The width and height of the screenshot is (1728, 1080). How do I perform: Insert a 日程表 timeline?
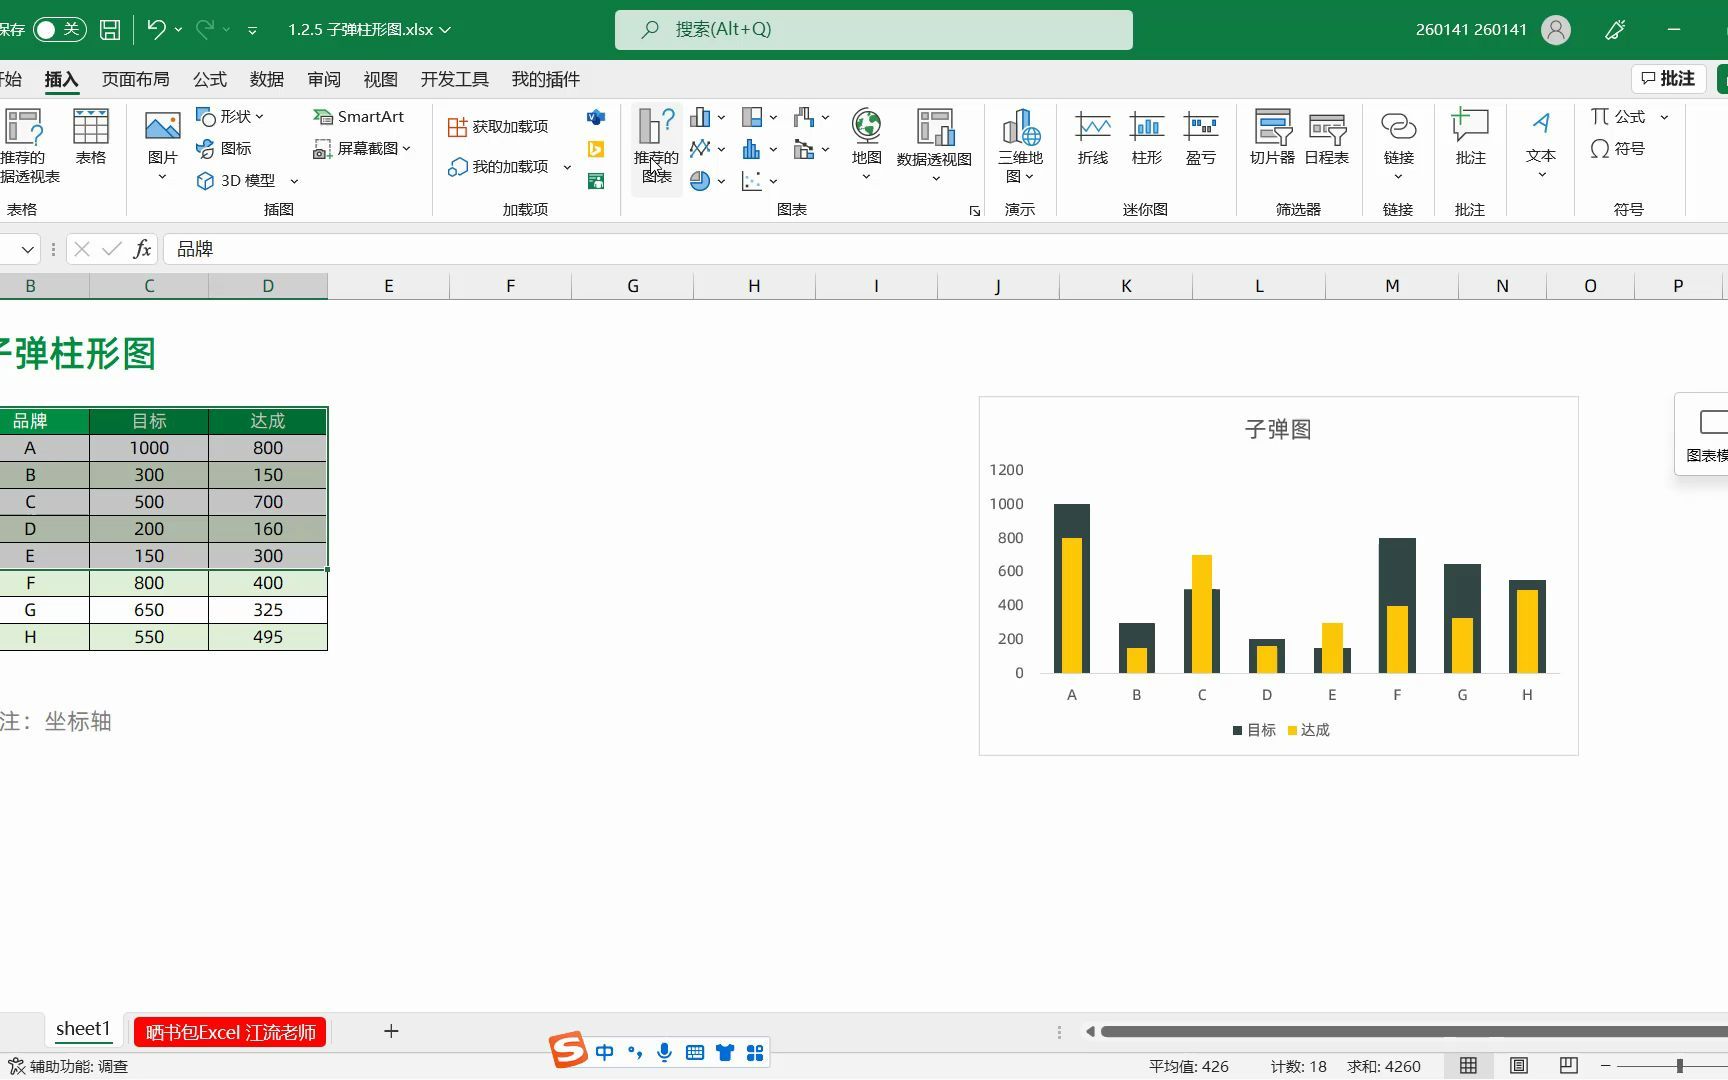tap(1327, 138)
